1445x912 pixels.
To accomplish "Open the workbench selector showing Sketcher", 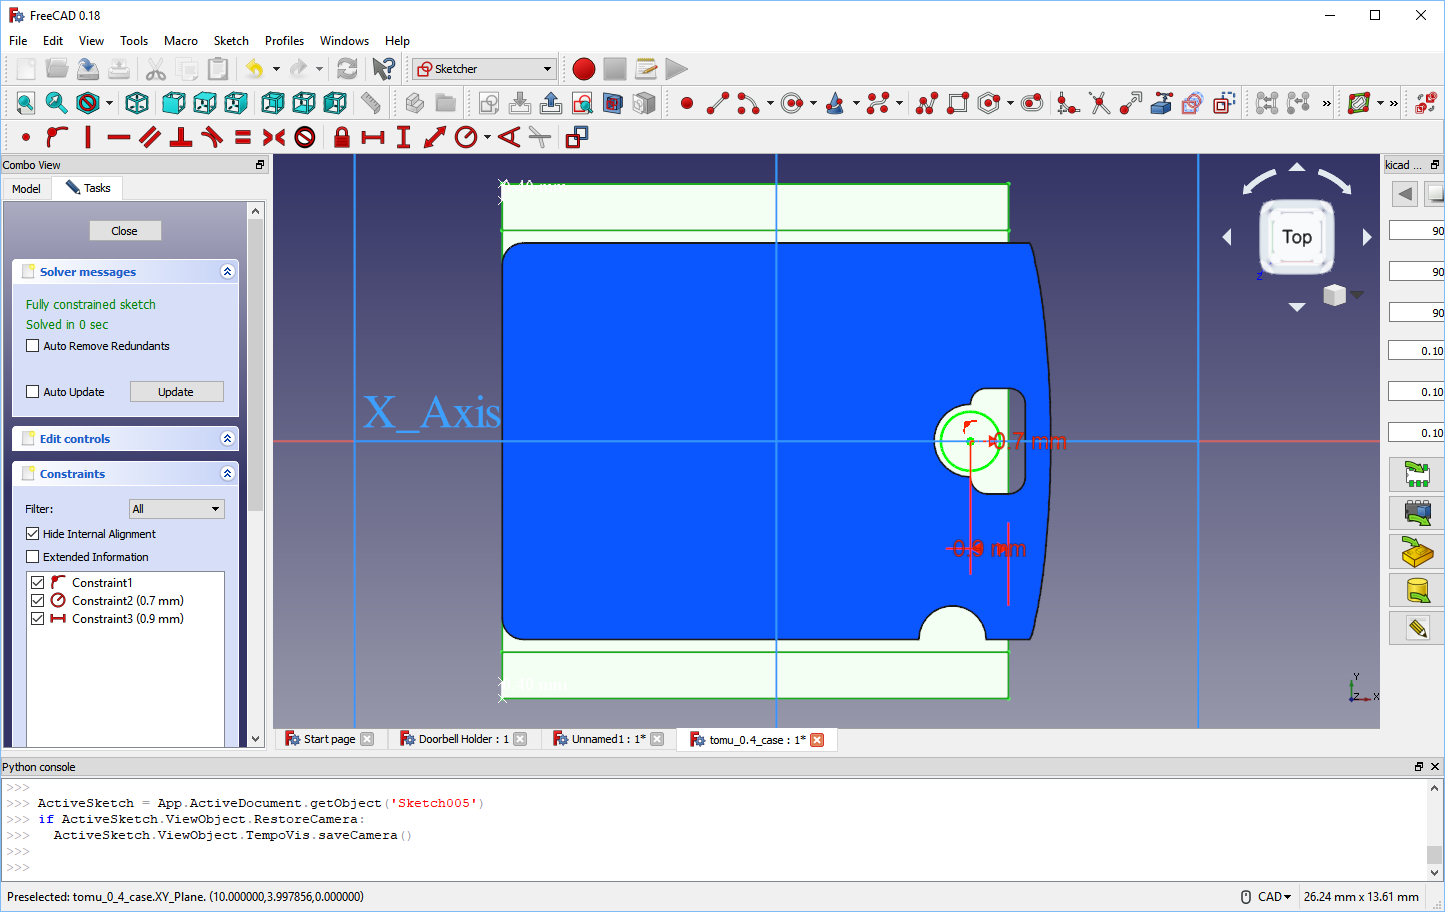I will click(483, 69).
